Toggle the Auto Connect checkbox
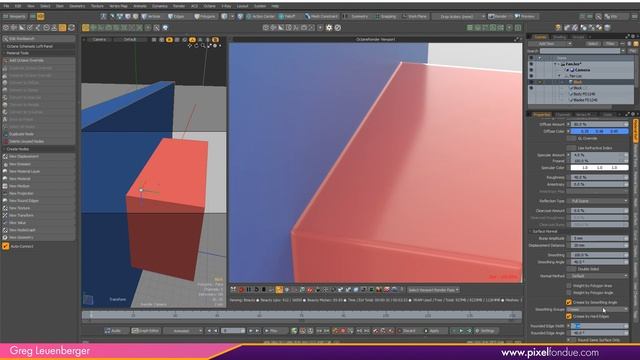Viewport: 640px width, 360px height. click(6, 247)
